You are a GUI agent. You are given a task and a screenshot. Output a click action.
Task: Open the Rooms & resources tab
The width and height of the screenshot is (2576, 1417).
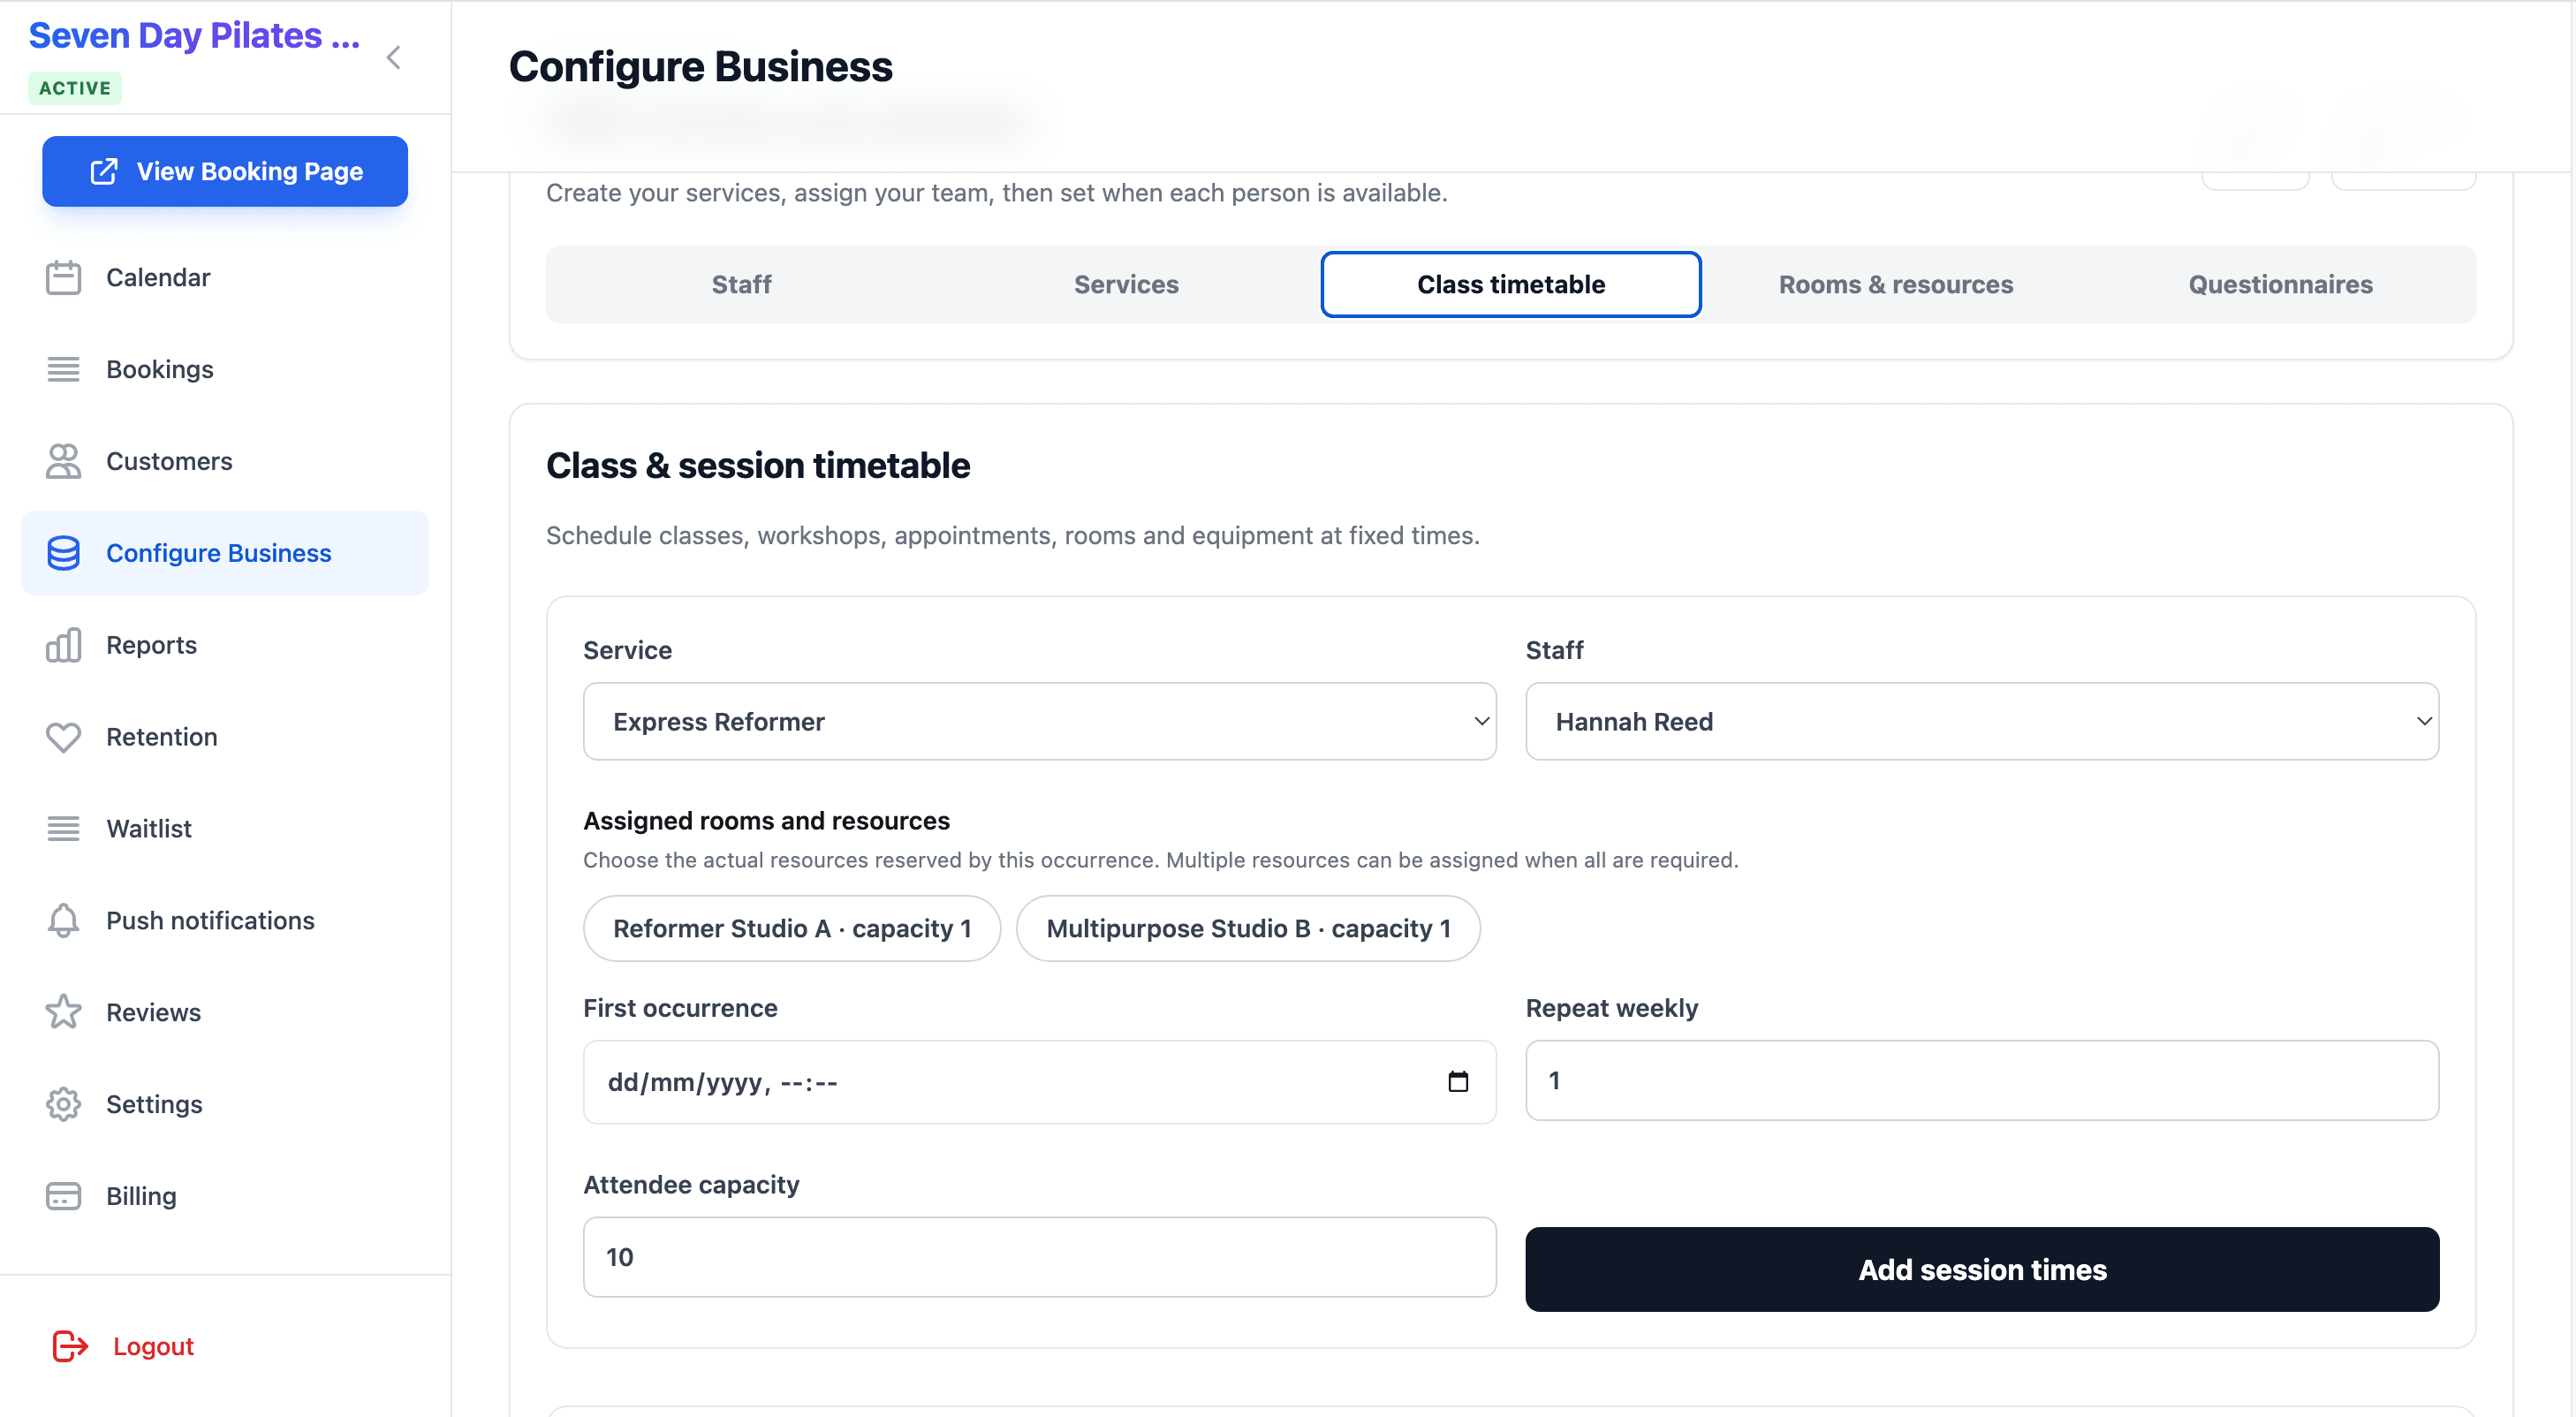tap(1895, 284)
